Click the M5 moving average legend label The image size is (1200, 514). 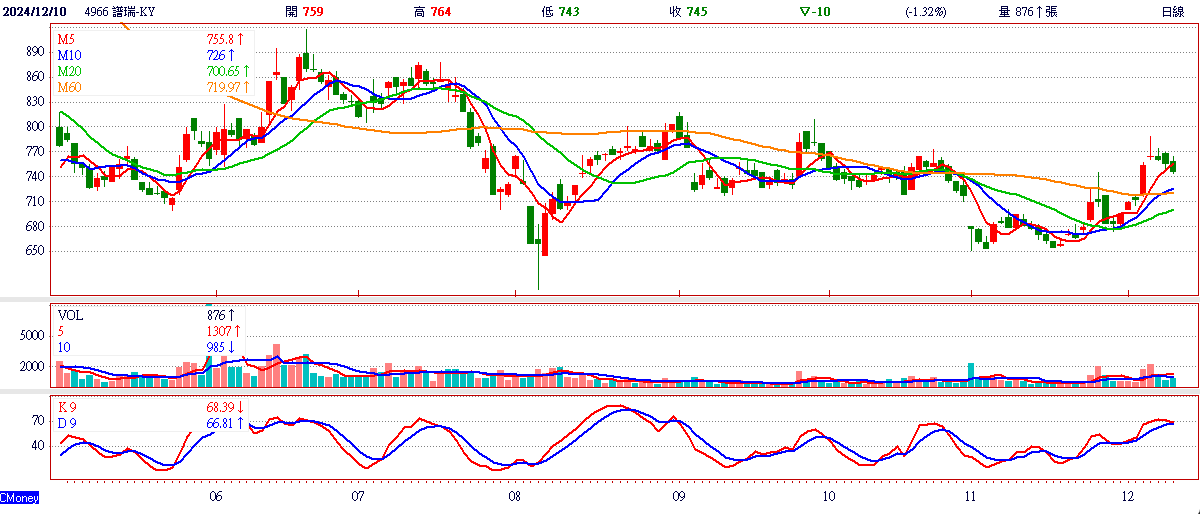pyautogui.click(x=67, y=38)
